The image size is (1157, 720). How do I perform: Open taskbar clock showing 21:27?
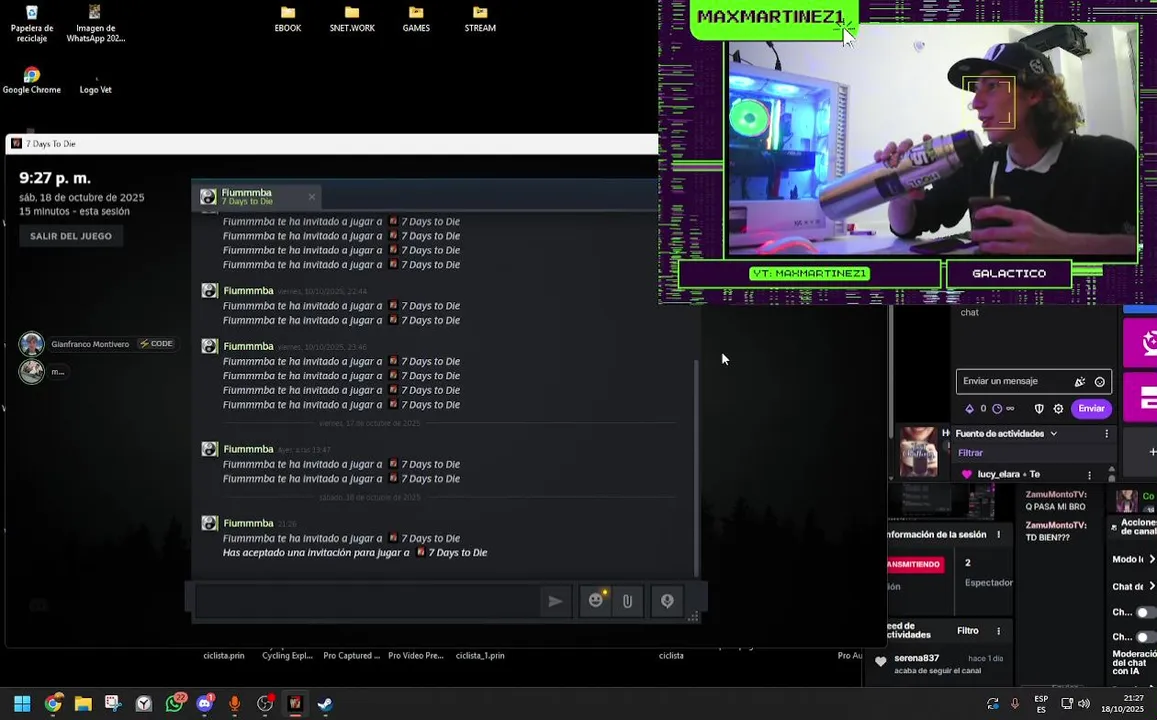coord(1122,703)
